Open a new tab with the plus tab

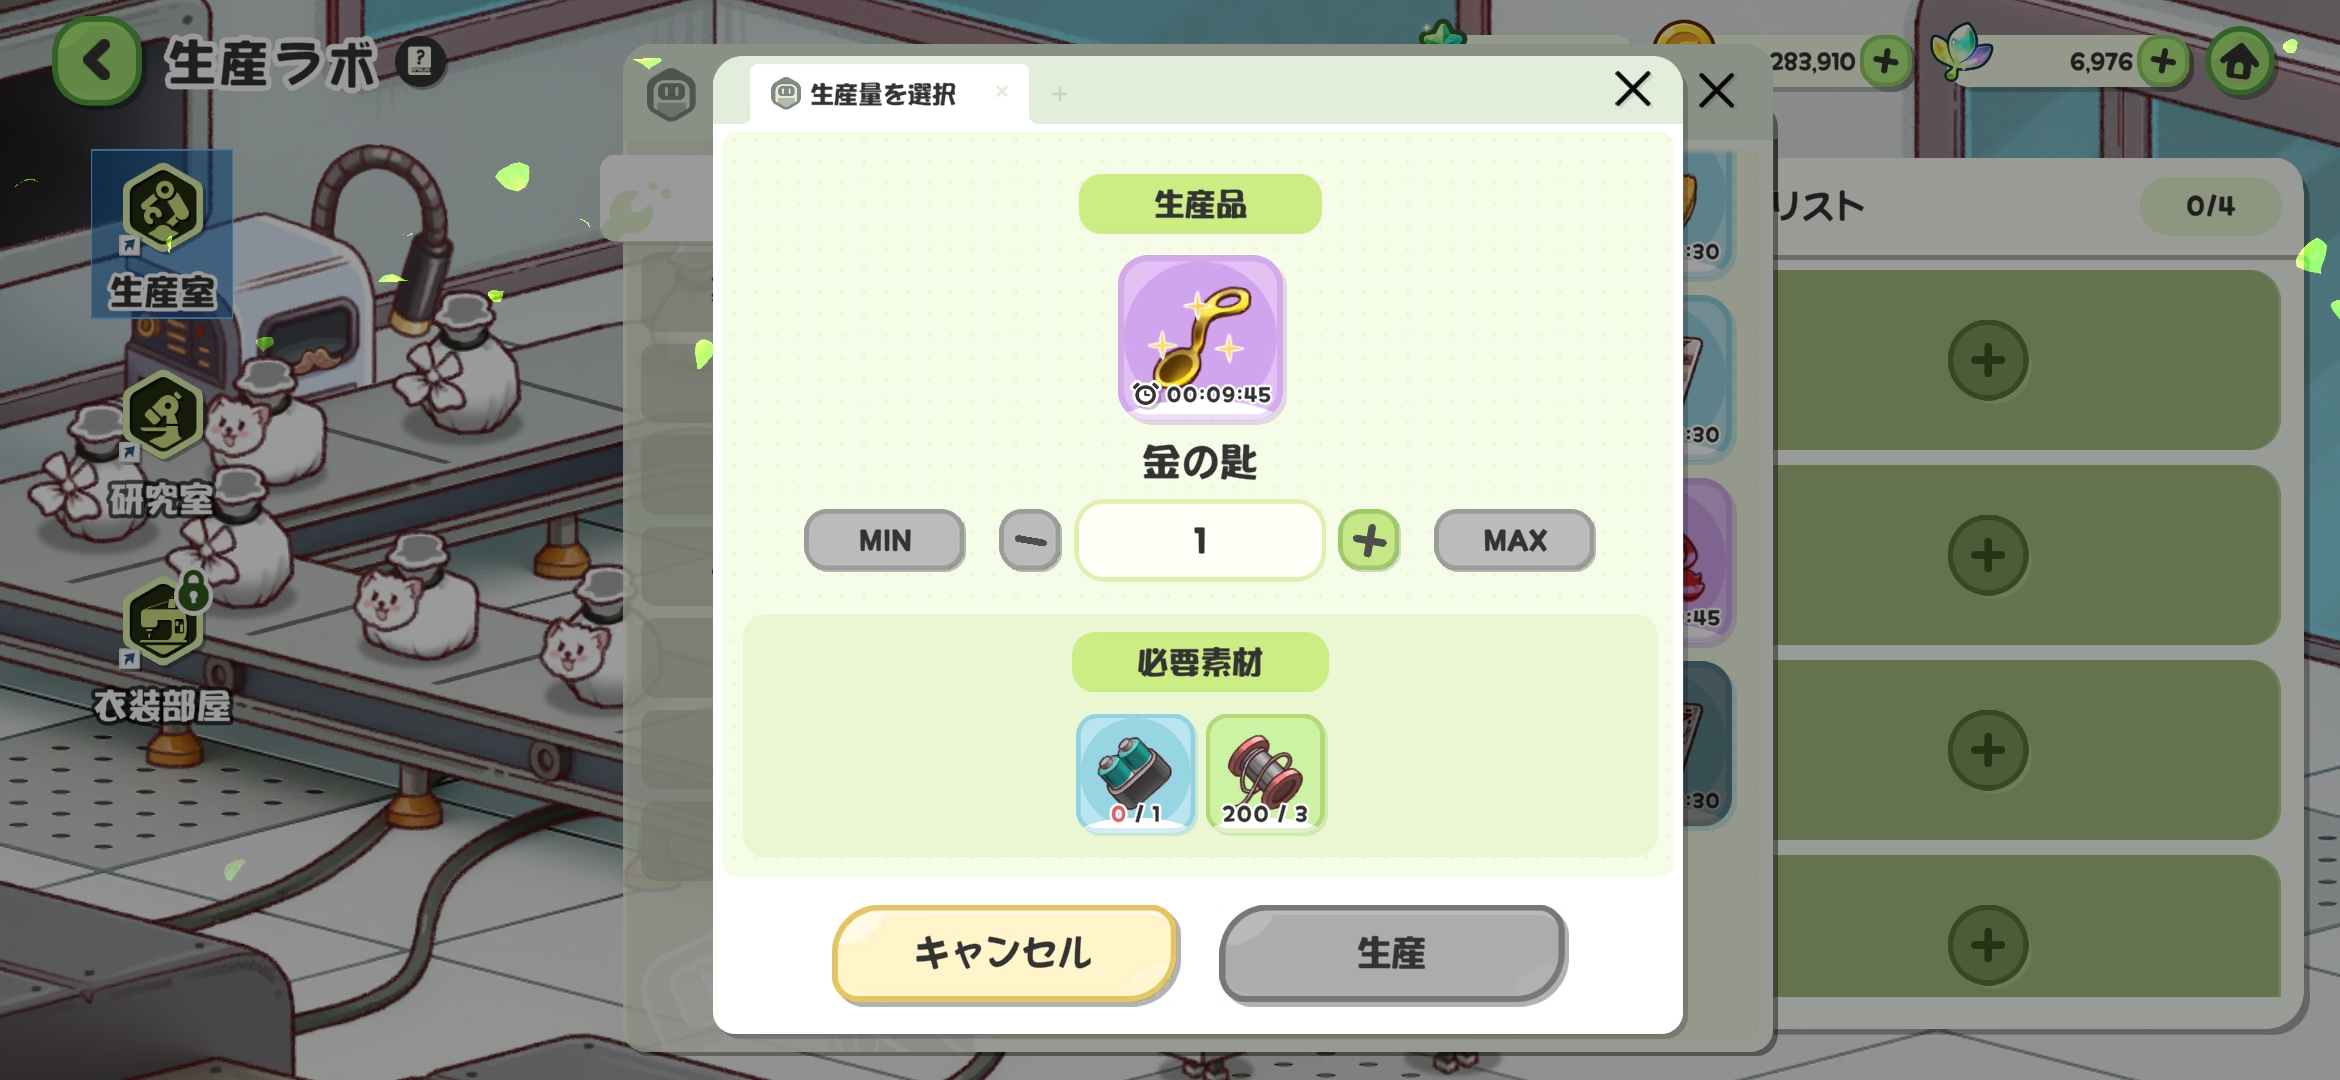[x=1059, y=94]
